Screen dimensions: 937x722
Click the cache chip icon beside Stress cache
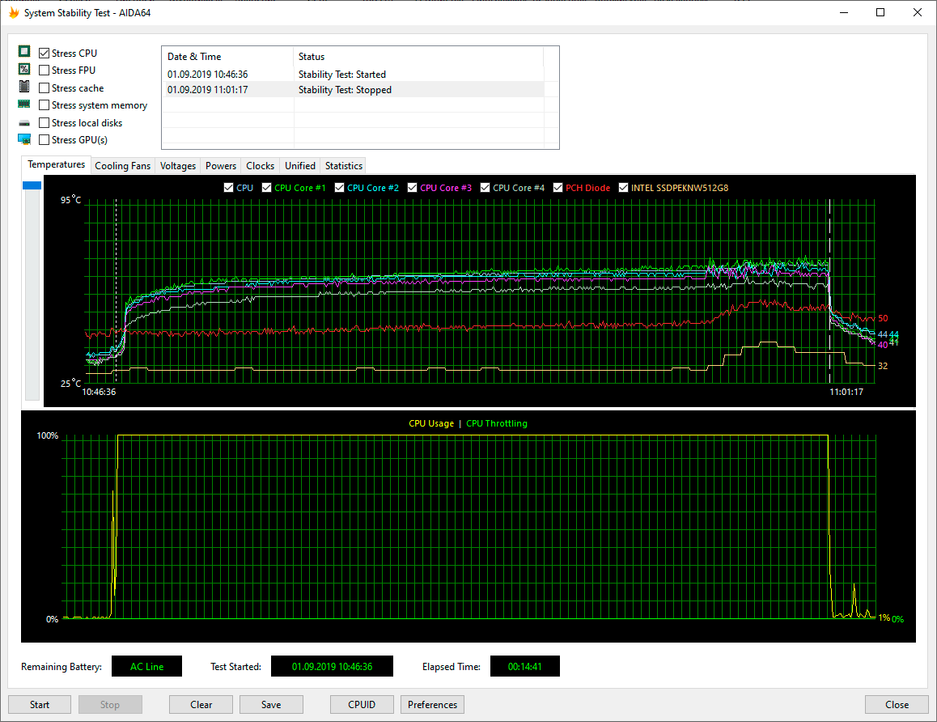point(24,88)
